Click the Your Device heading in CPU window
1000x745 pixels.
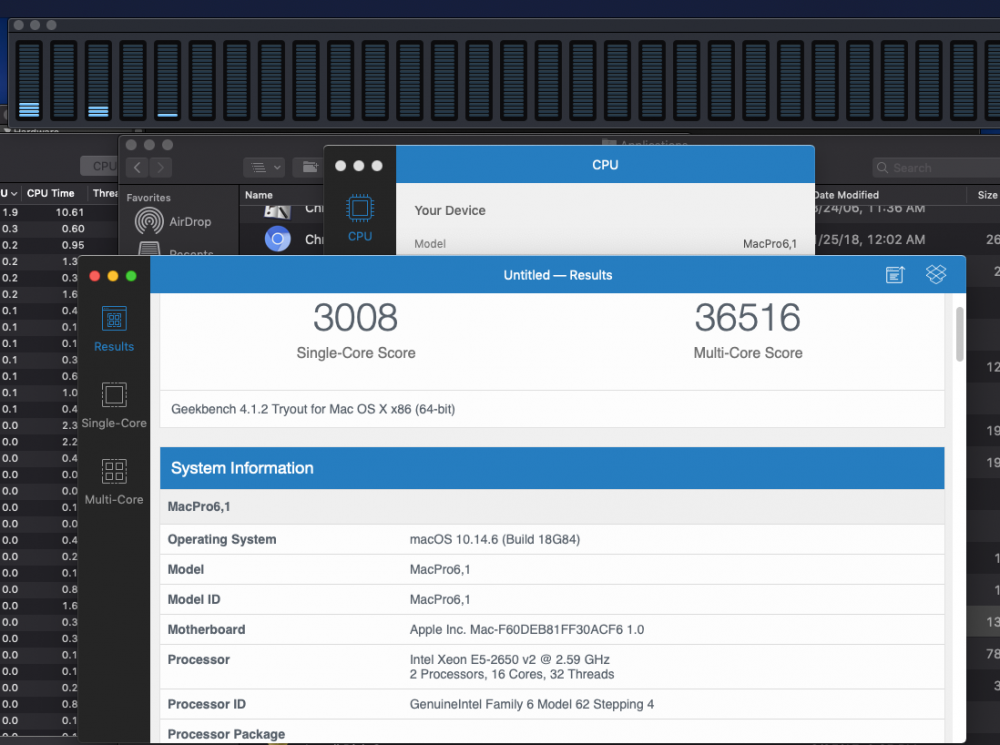point(450,210)
